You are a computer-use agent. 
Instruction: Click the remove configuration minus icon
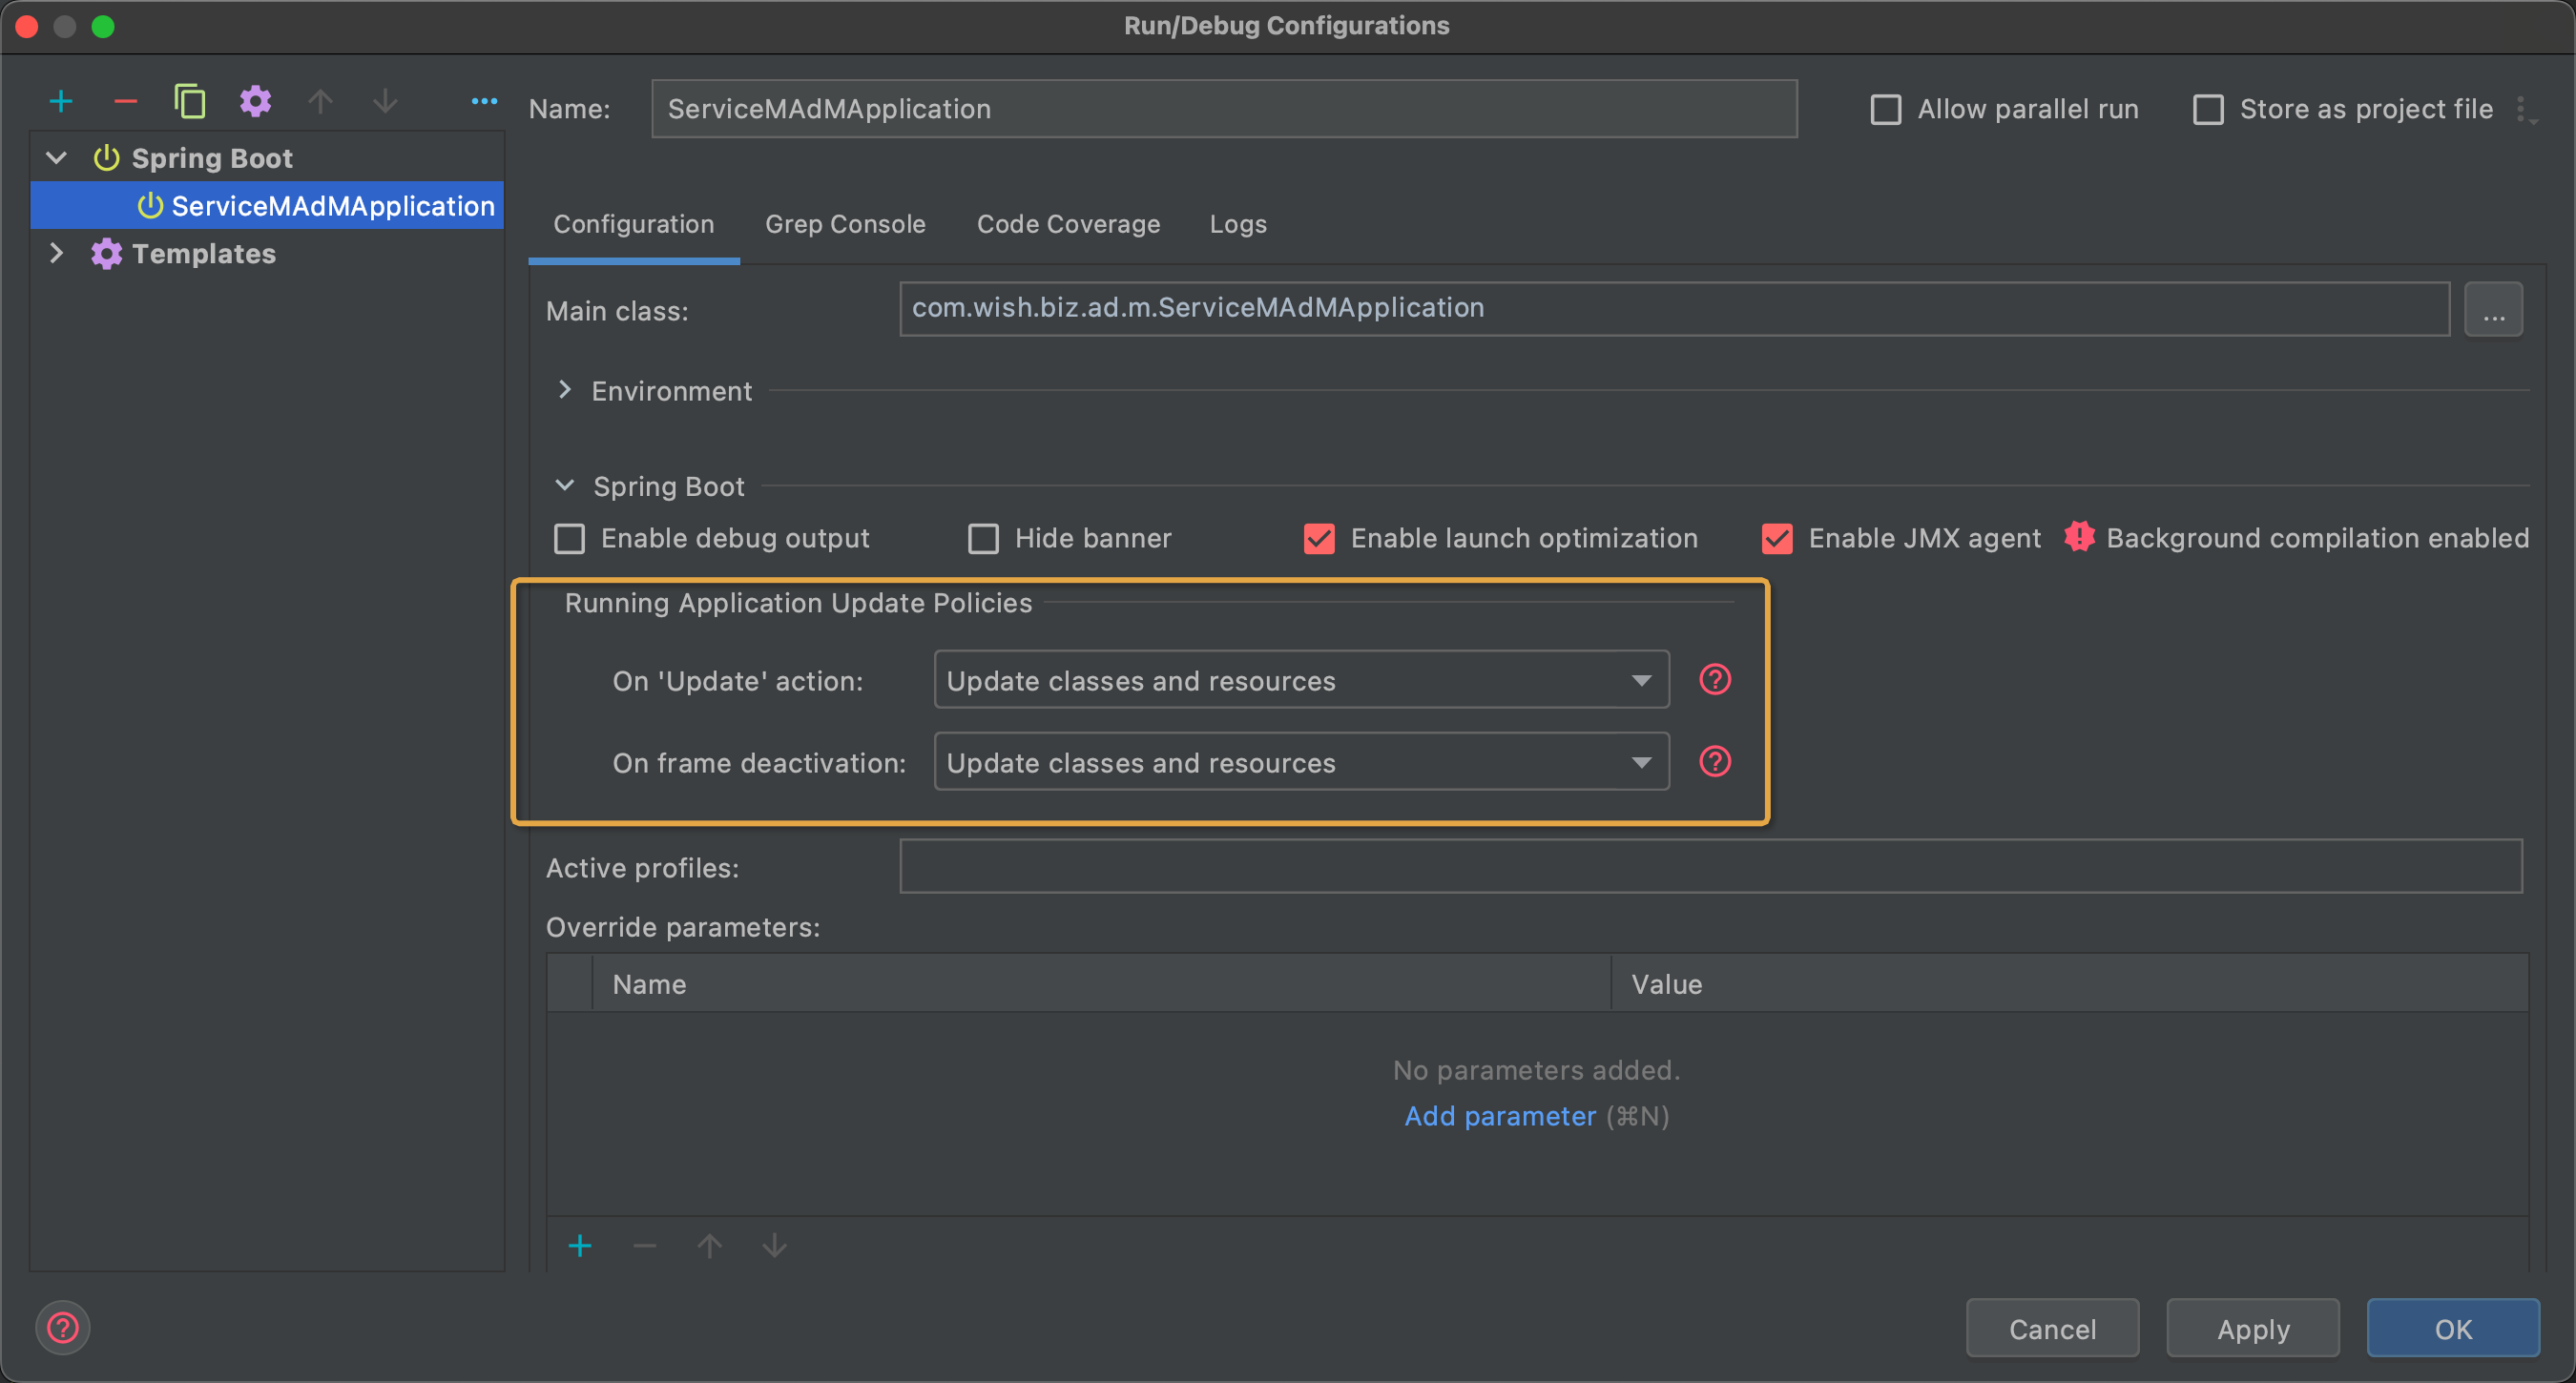125,101
